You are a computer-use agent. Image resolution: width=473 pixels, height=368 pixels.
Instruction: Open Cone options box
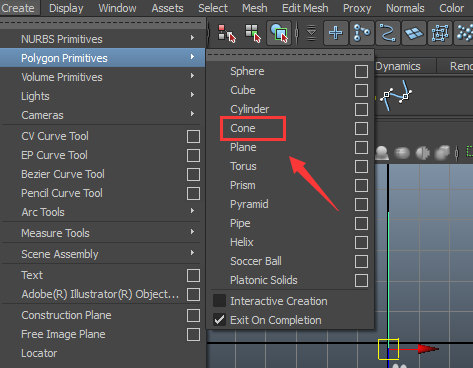point(361,128)
